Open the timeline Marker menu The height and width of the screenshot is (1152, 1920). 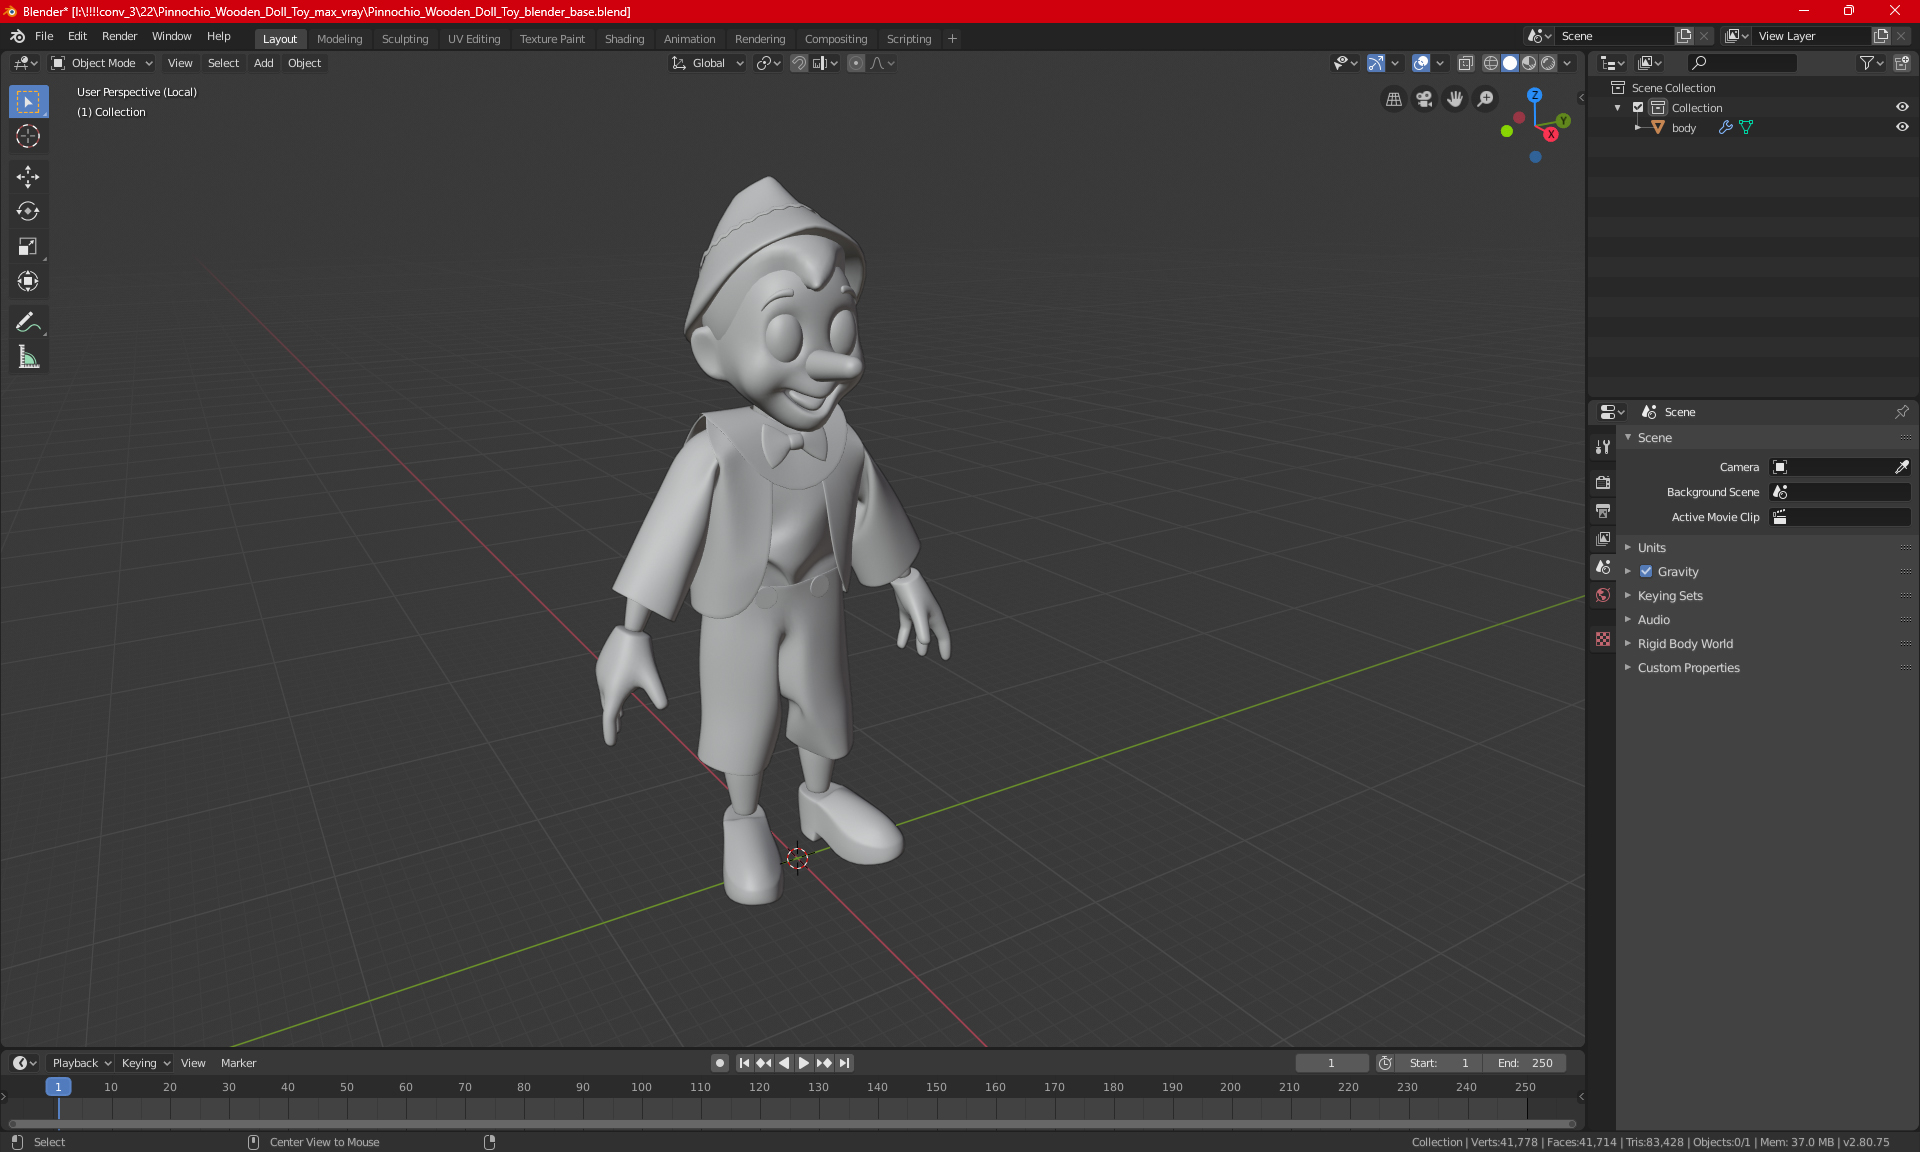click(x=238, y=1063)
